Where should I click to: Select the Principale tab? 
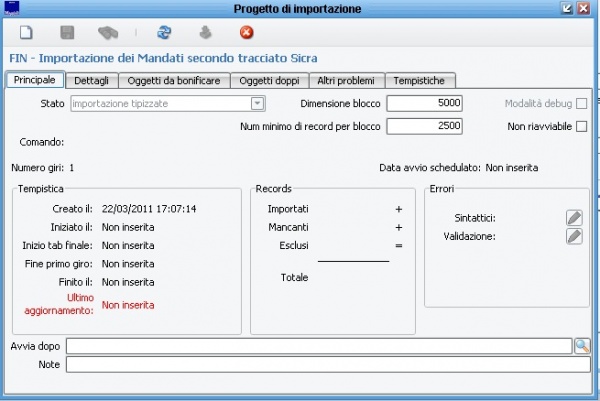point(35,80)
